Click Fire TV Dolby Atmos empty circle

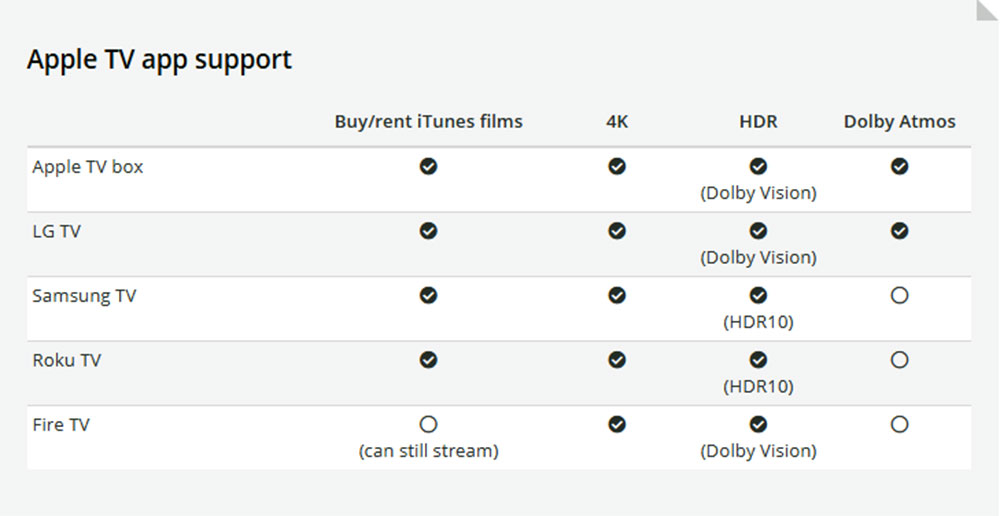point(899,424)
